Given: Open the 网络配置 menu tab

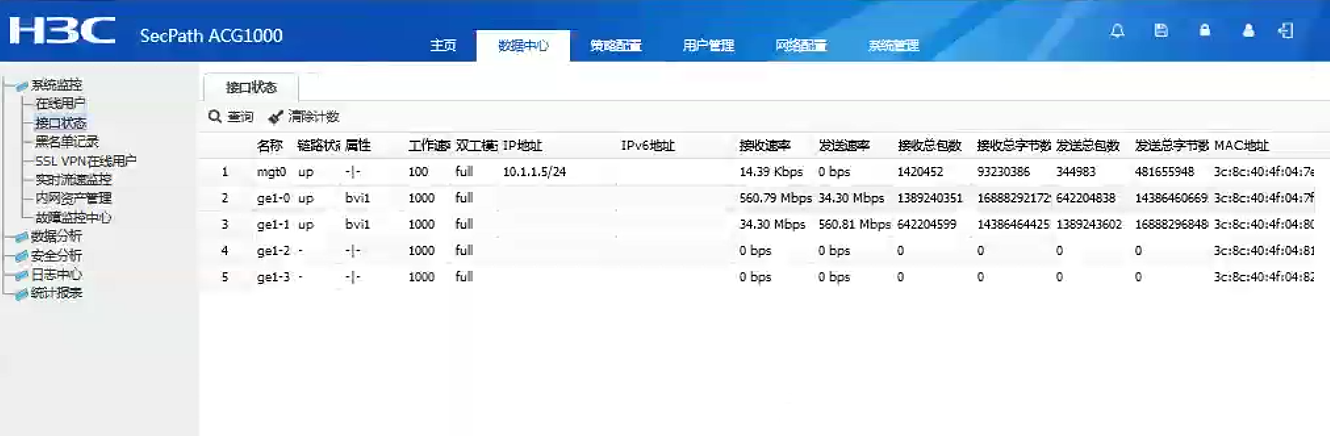Looking at the screenshot, I should (801, 46).
